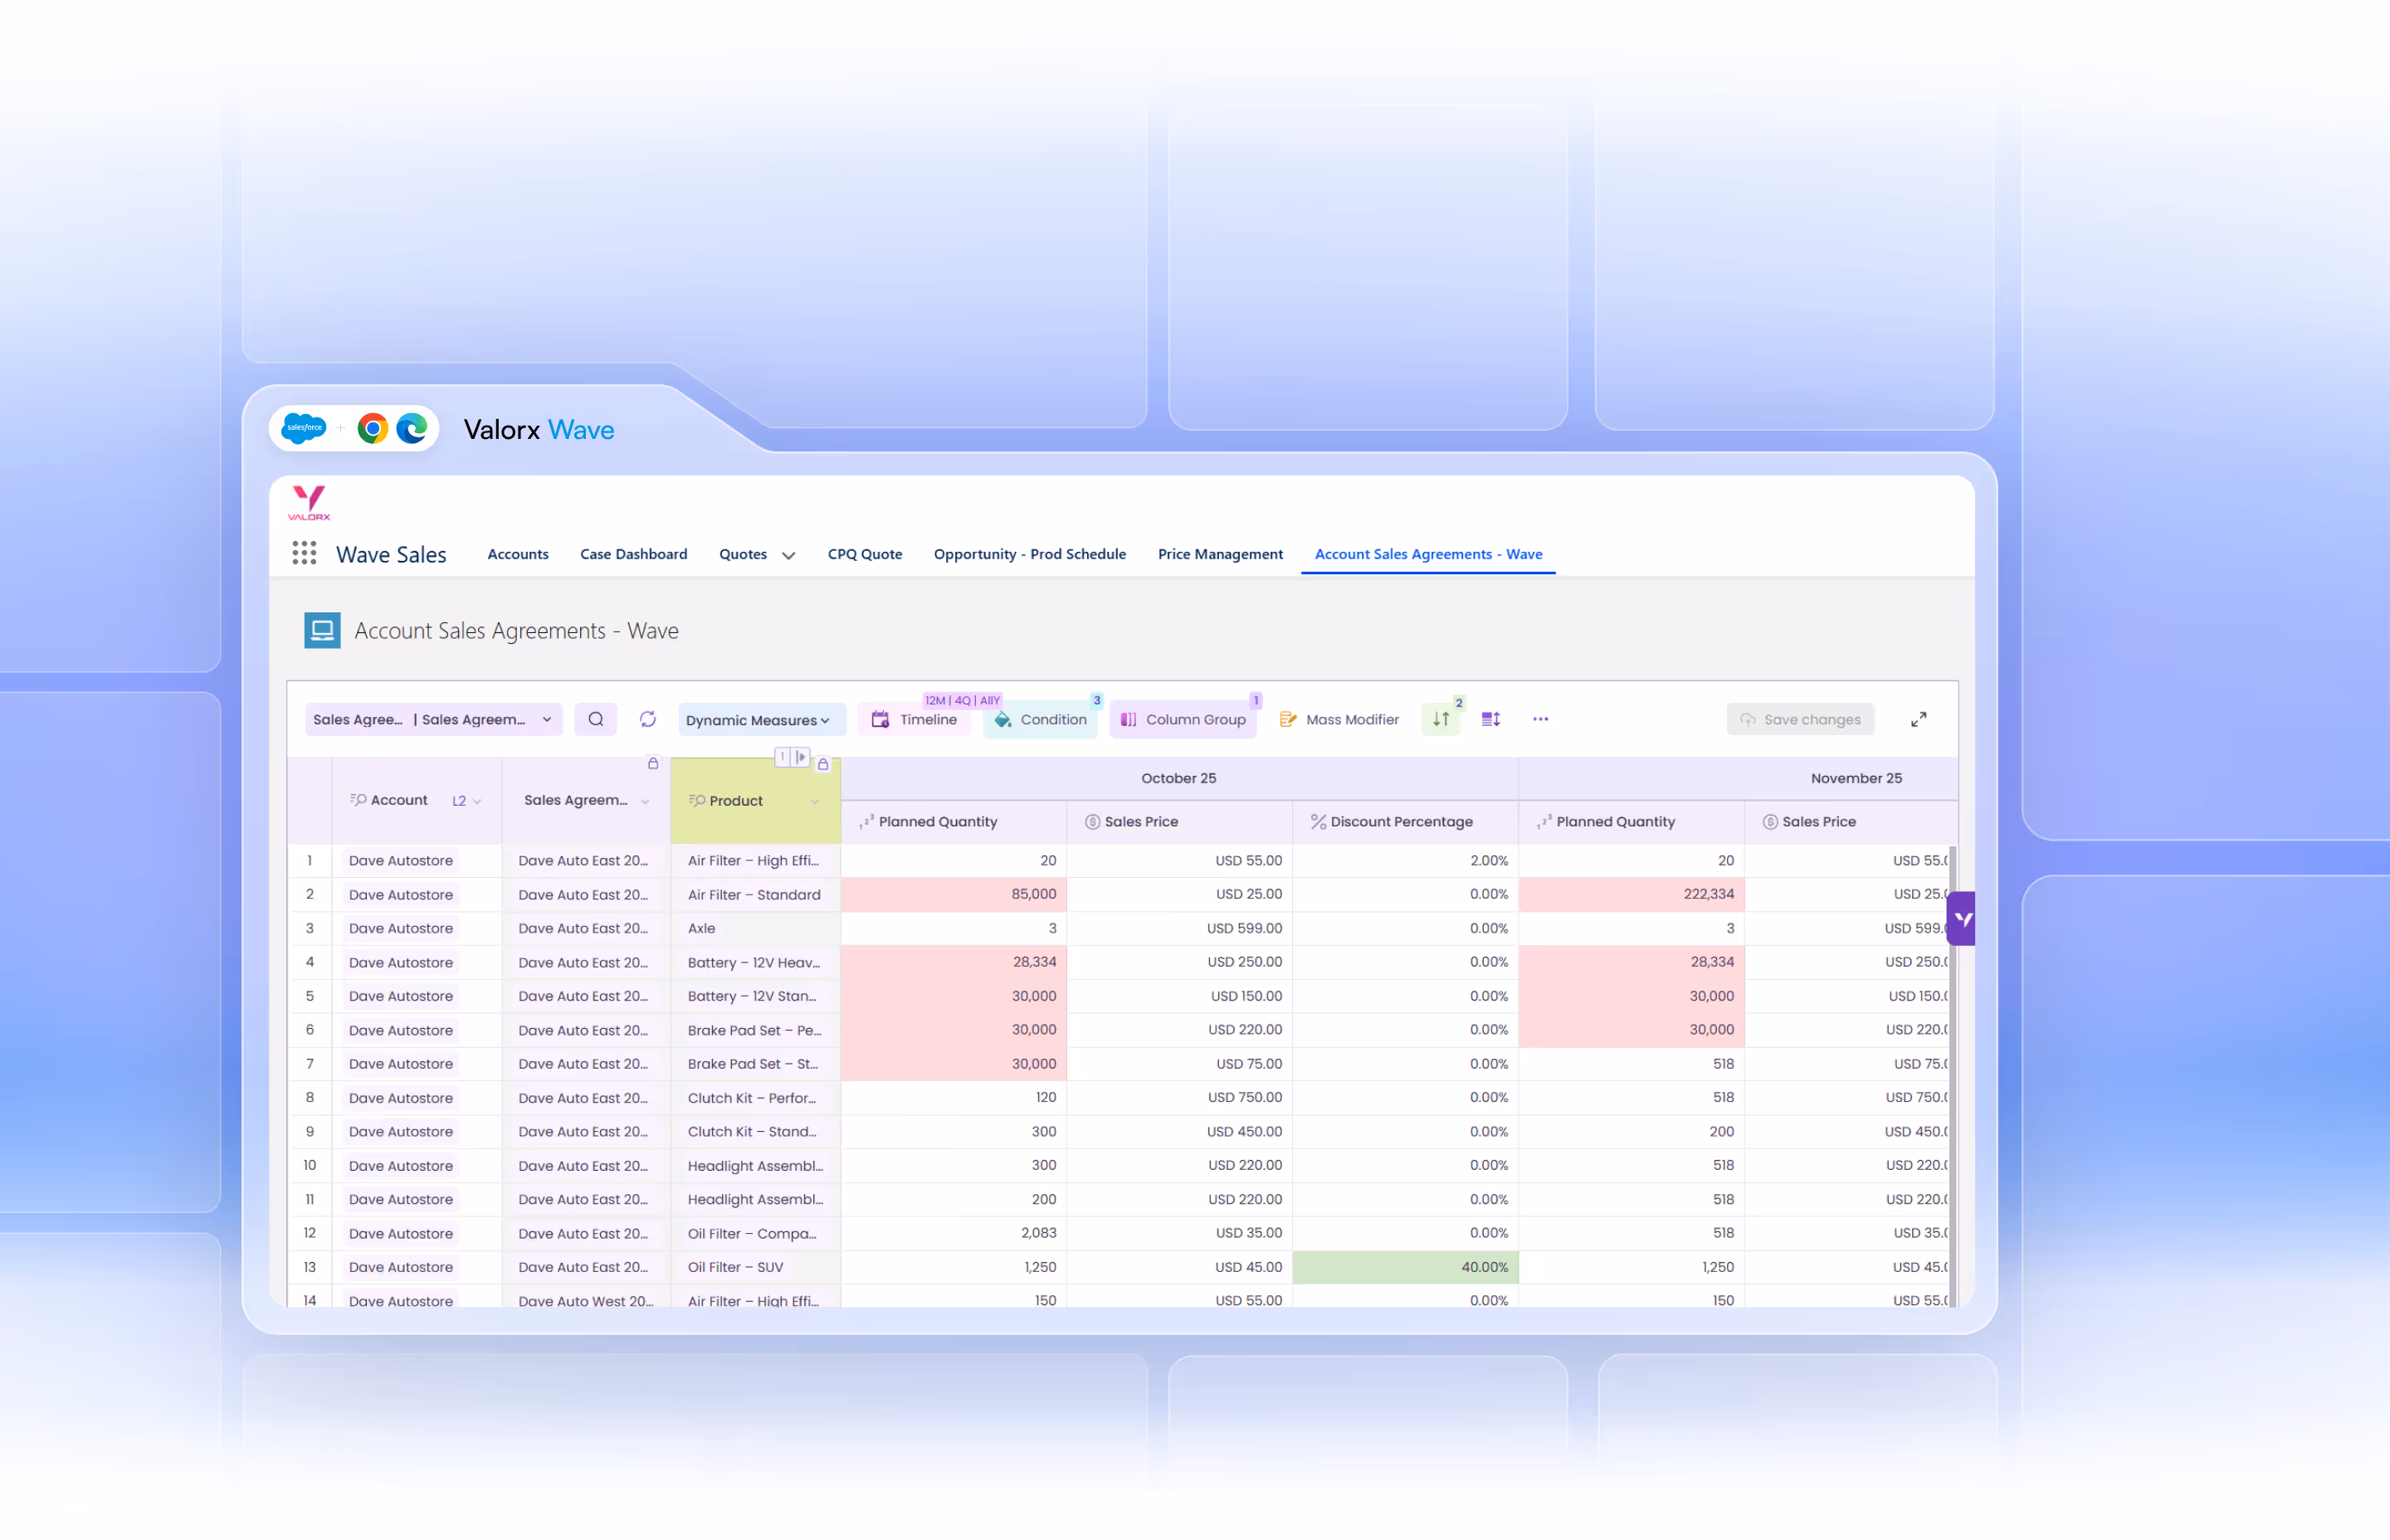This screenshot has width=2390, height=1540.
Task: Open the app launcher grid icon
Action: (x=304, y=553)
